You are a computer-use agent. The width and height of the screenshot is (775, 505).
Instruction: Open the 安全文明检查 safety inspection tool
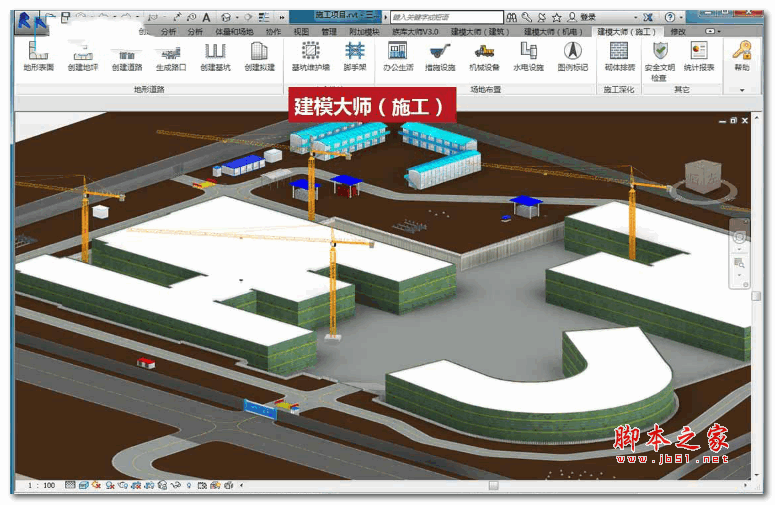[x=660, y=61]
